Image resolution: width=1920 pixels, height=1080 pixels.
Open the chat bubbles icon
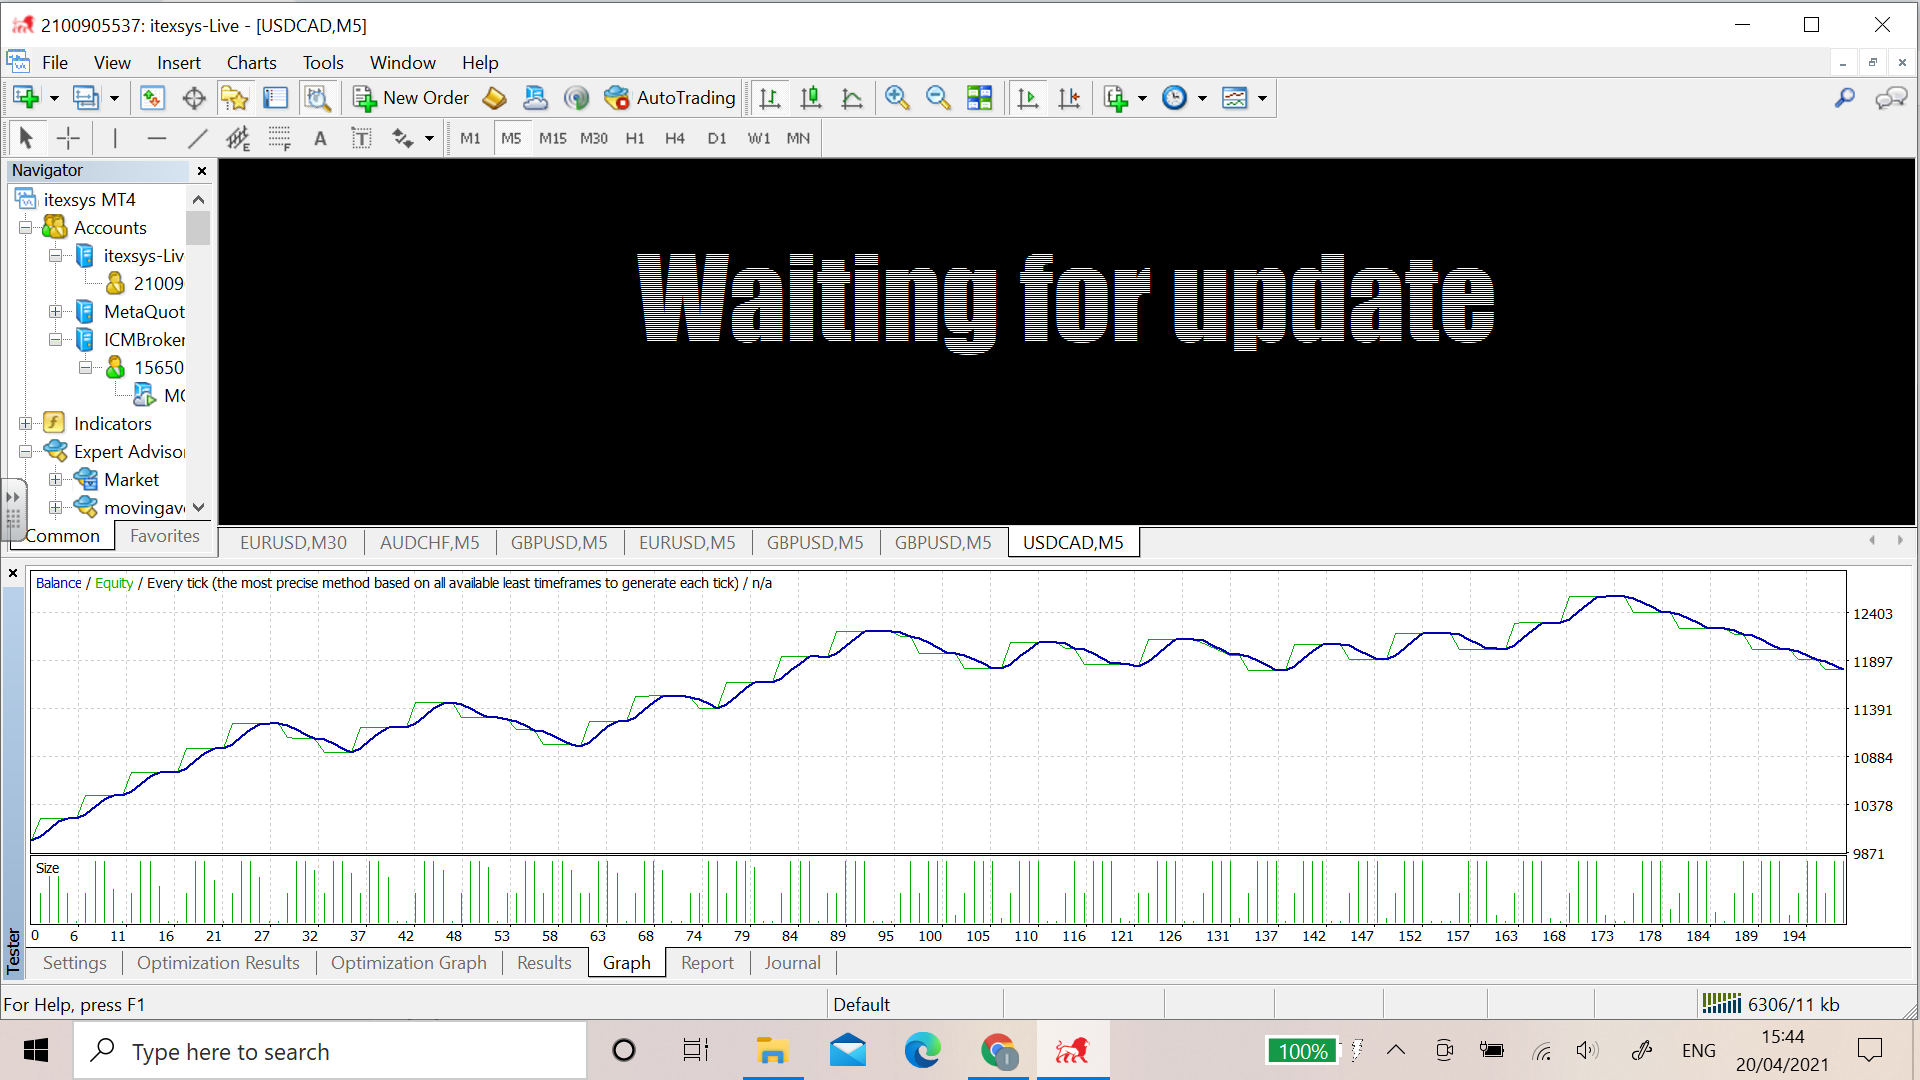[1891, 98]
